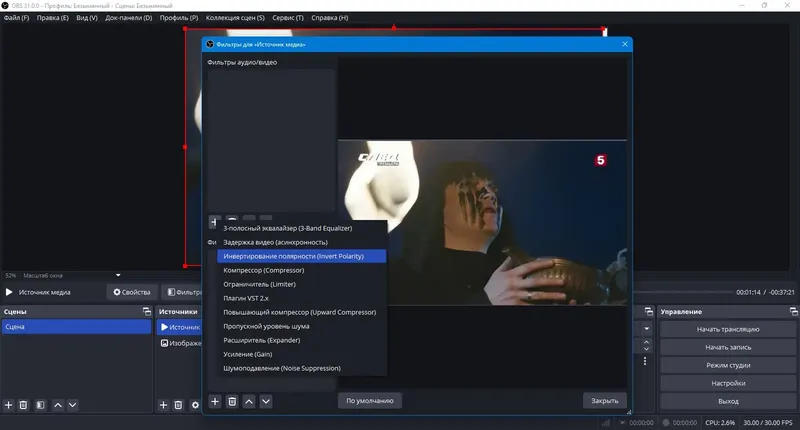Click Закрыть button in Filters dialog
800x430 pixels.
point(605,401)
